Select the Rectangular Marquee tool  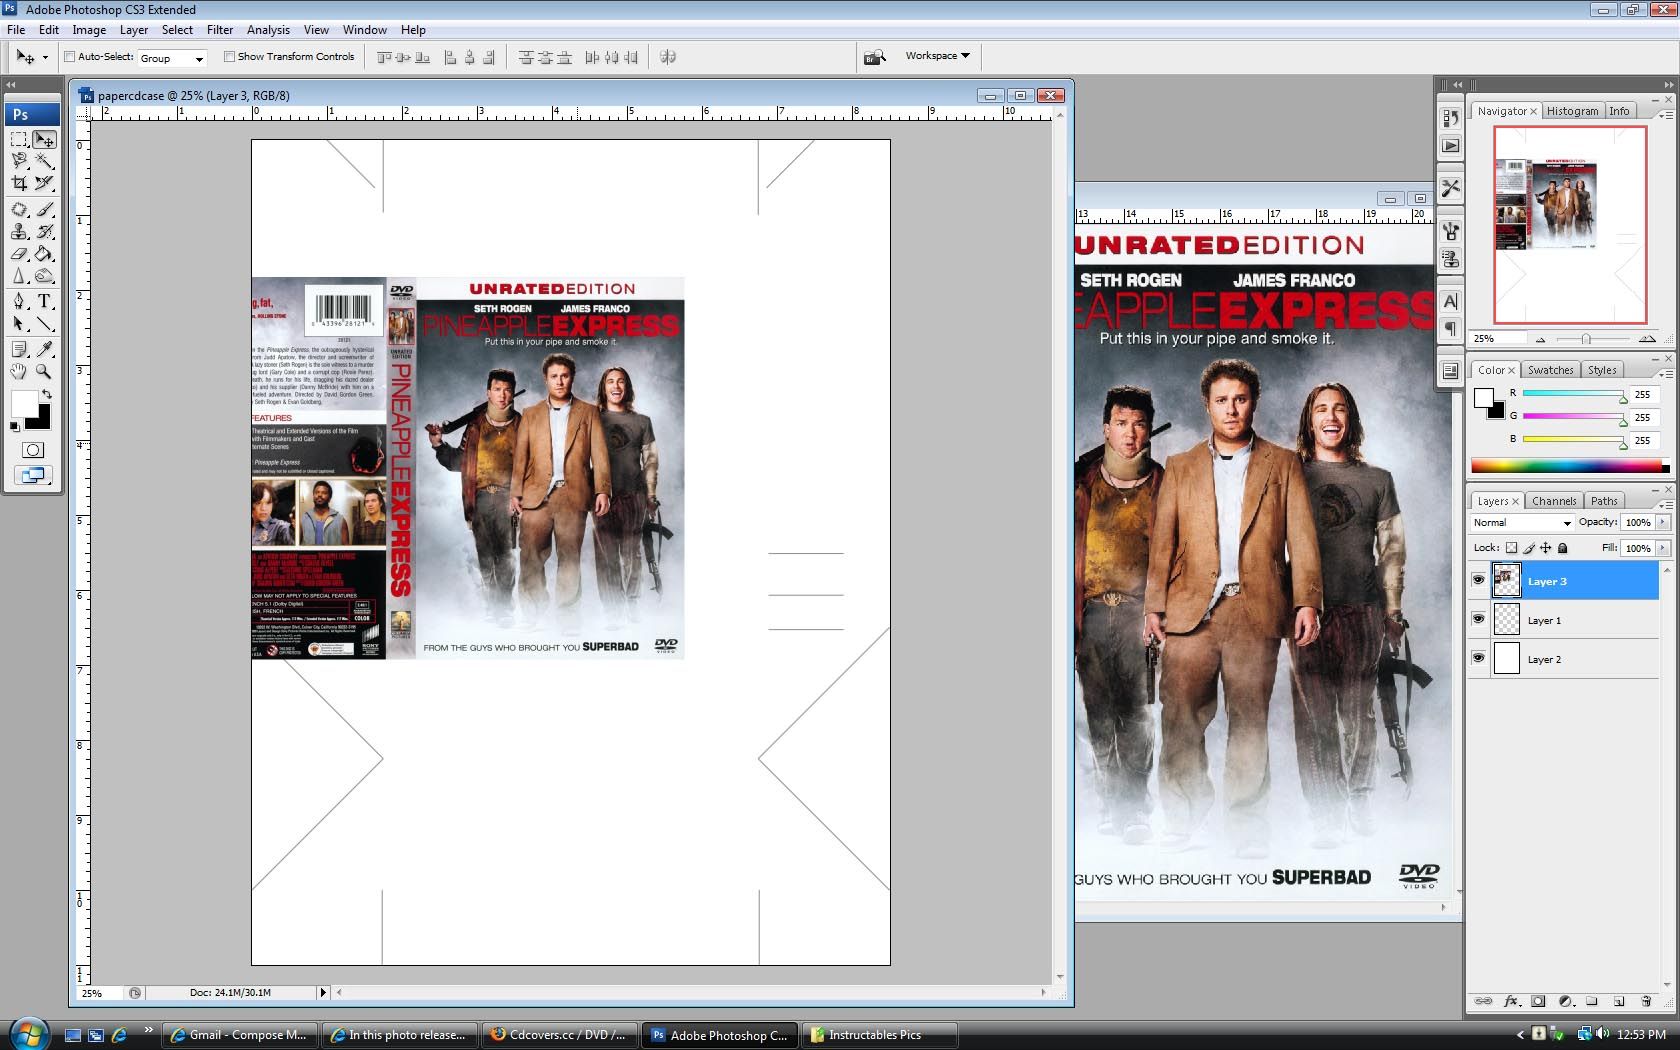pos(19,139)
